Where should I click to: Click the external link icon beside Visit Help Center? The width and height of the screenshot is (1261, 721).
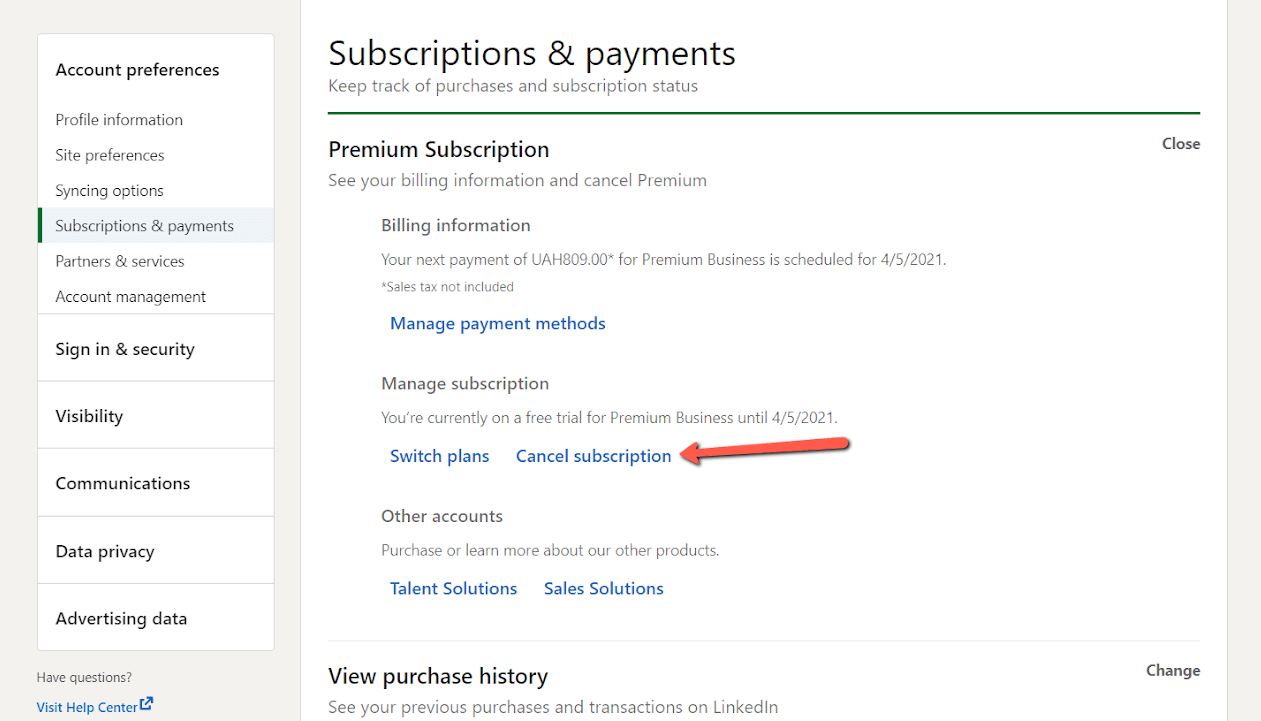(x=147, y=704)
